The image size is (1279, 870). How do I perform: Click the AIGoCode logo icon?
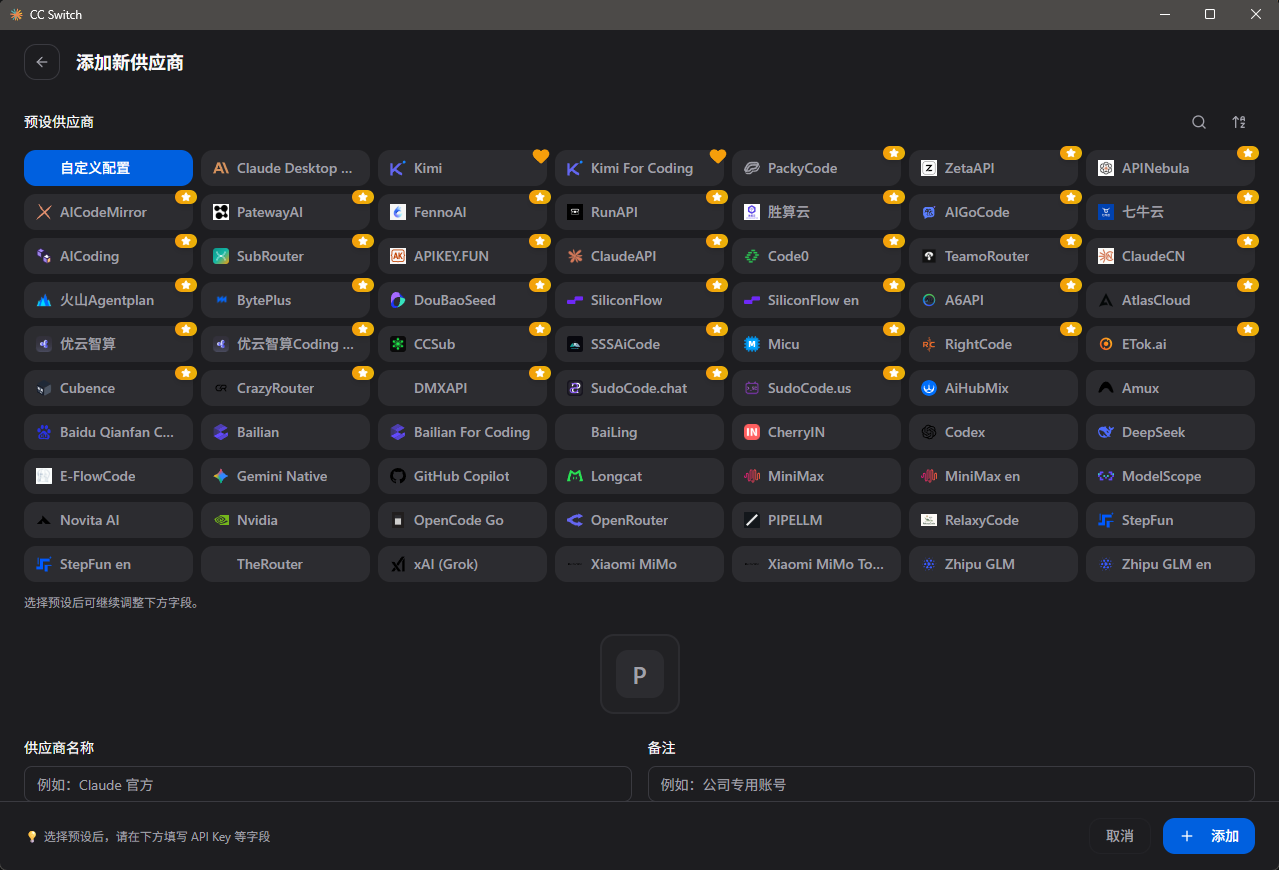click(x=929, y=212)
